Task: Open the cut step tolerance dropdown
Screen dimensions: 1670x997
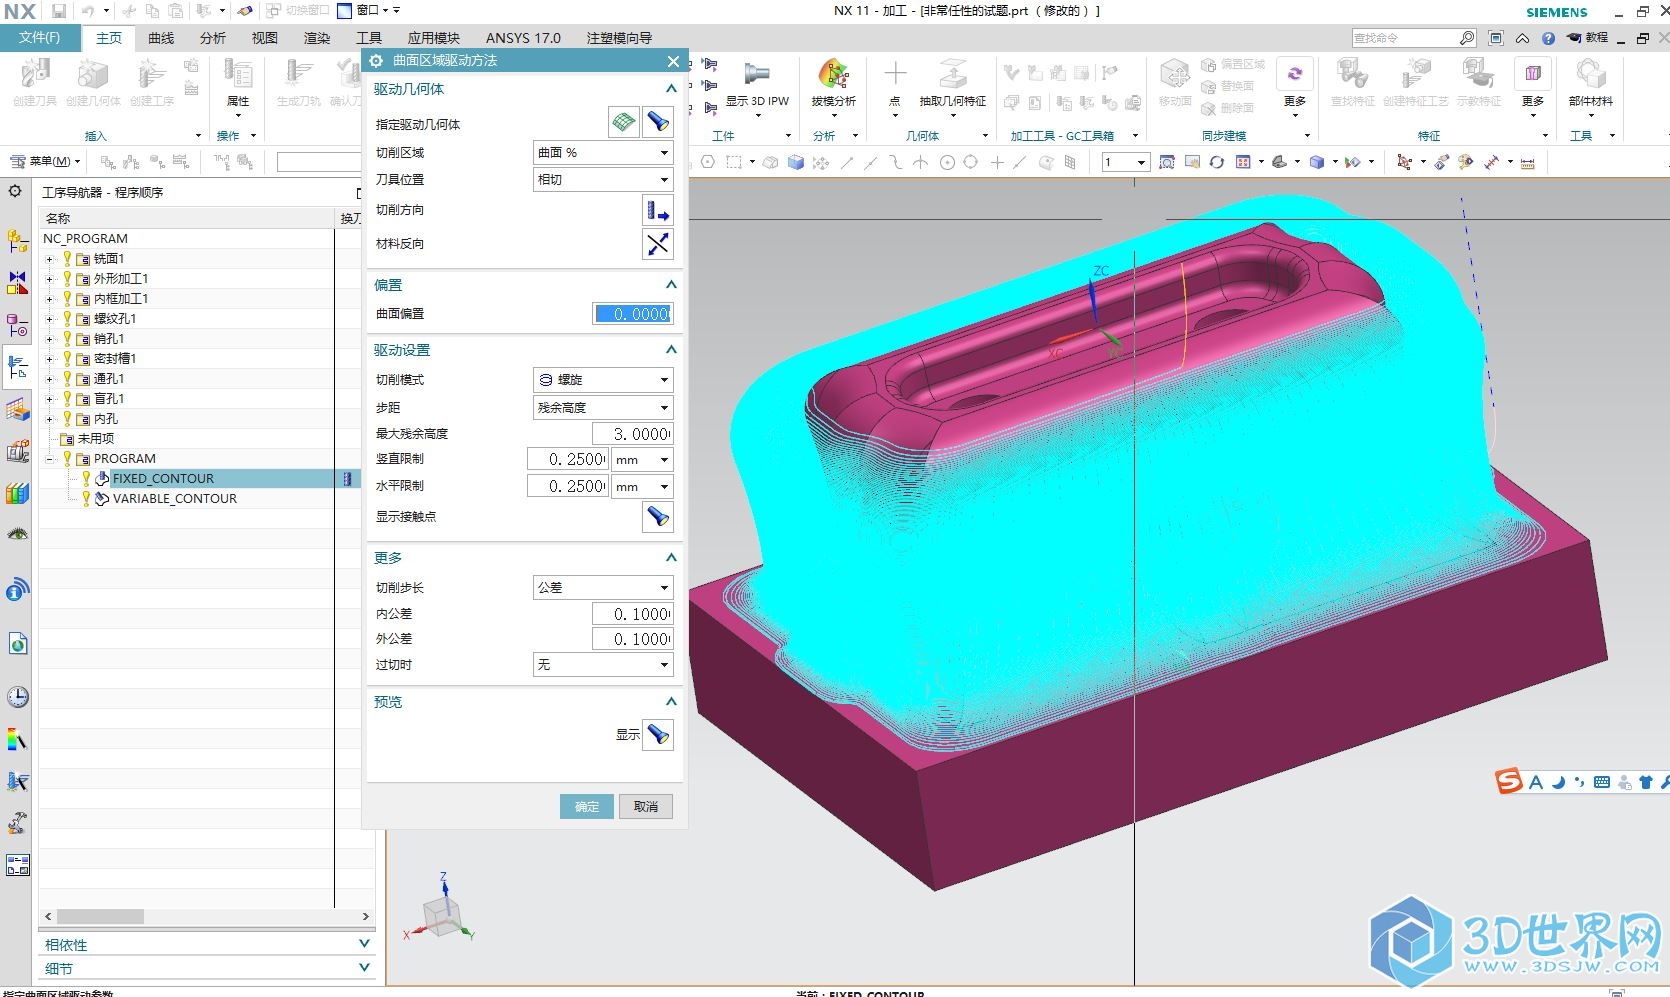Action: pos(603,588)
